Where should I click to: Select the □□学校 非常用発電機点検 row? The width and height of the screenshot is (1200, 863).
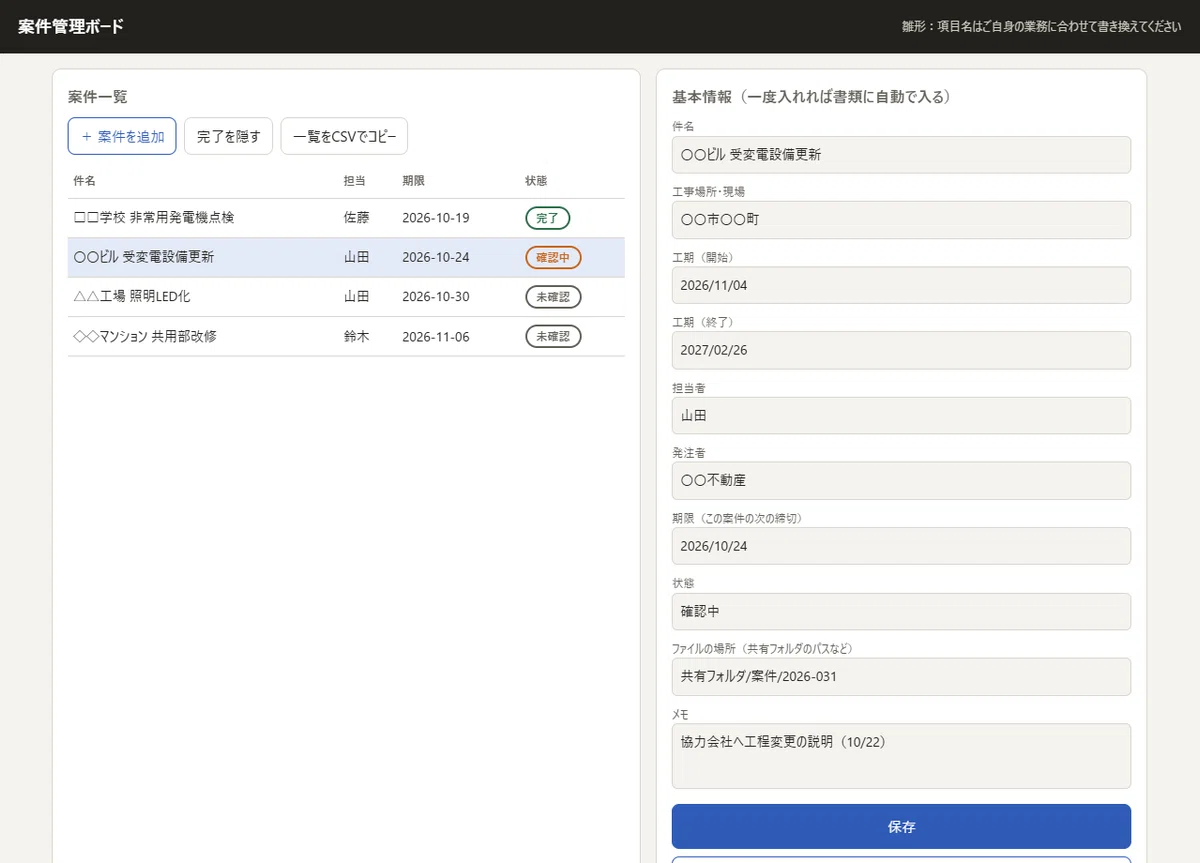coord(346,218)
